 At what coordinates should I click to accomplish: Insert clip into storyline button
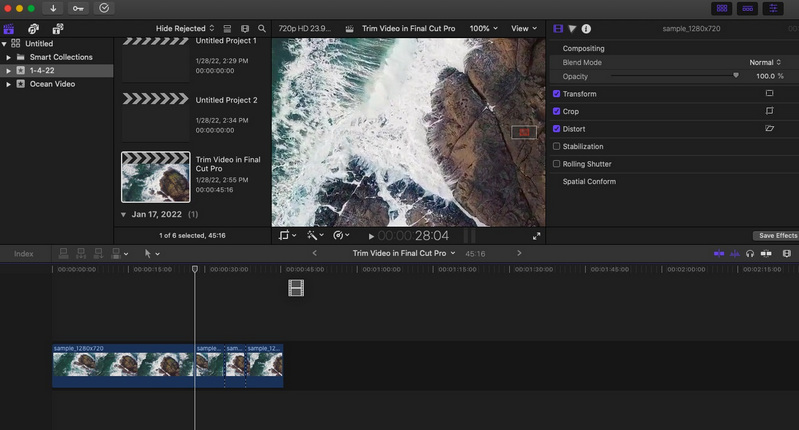click(81, 253)
